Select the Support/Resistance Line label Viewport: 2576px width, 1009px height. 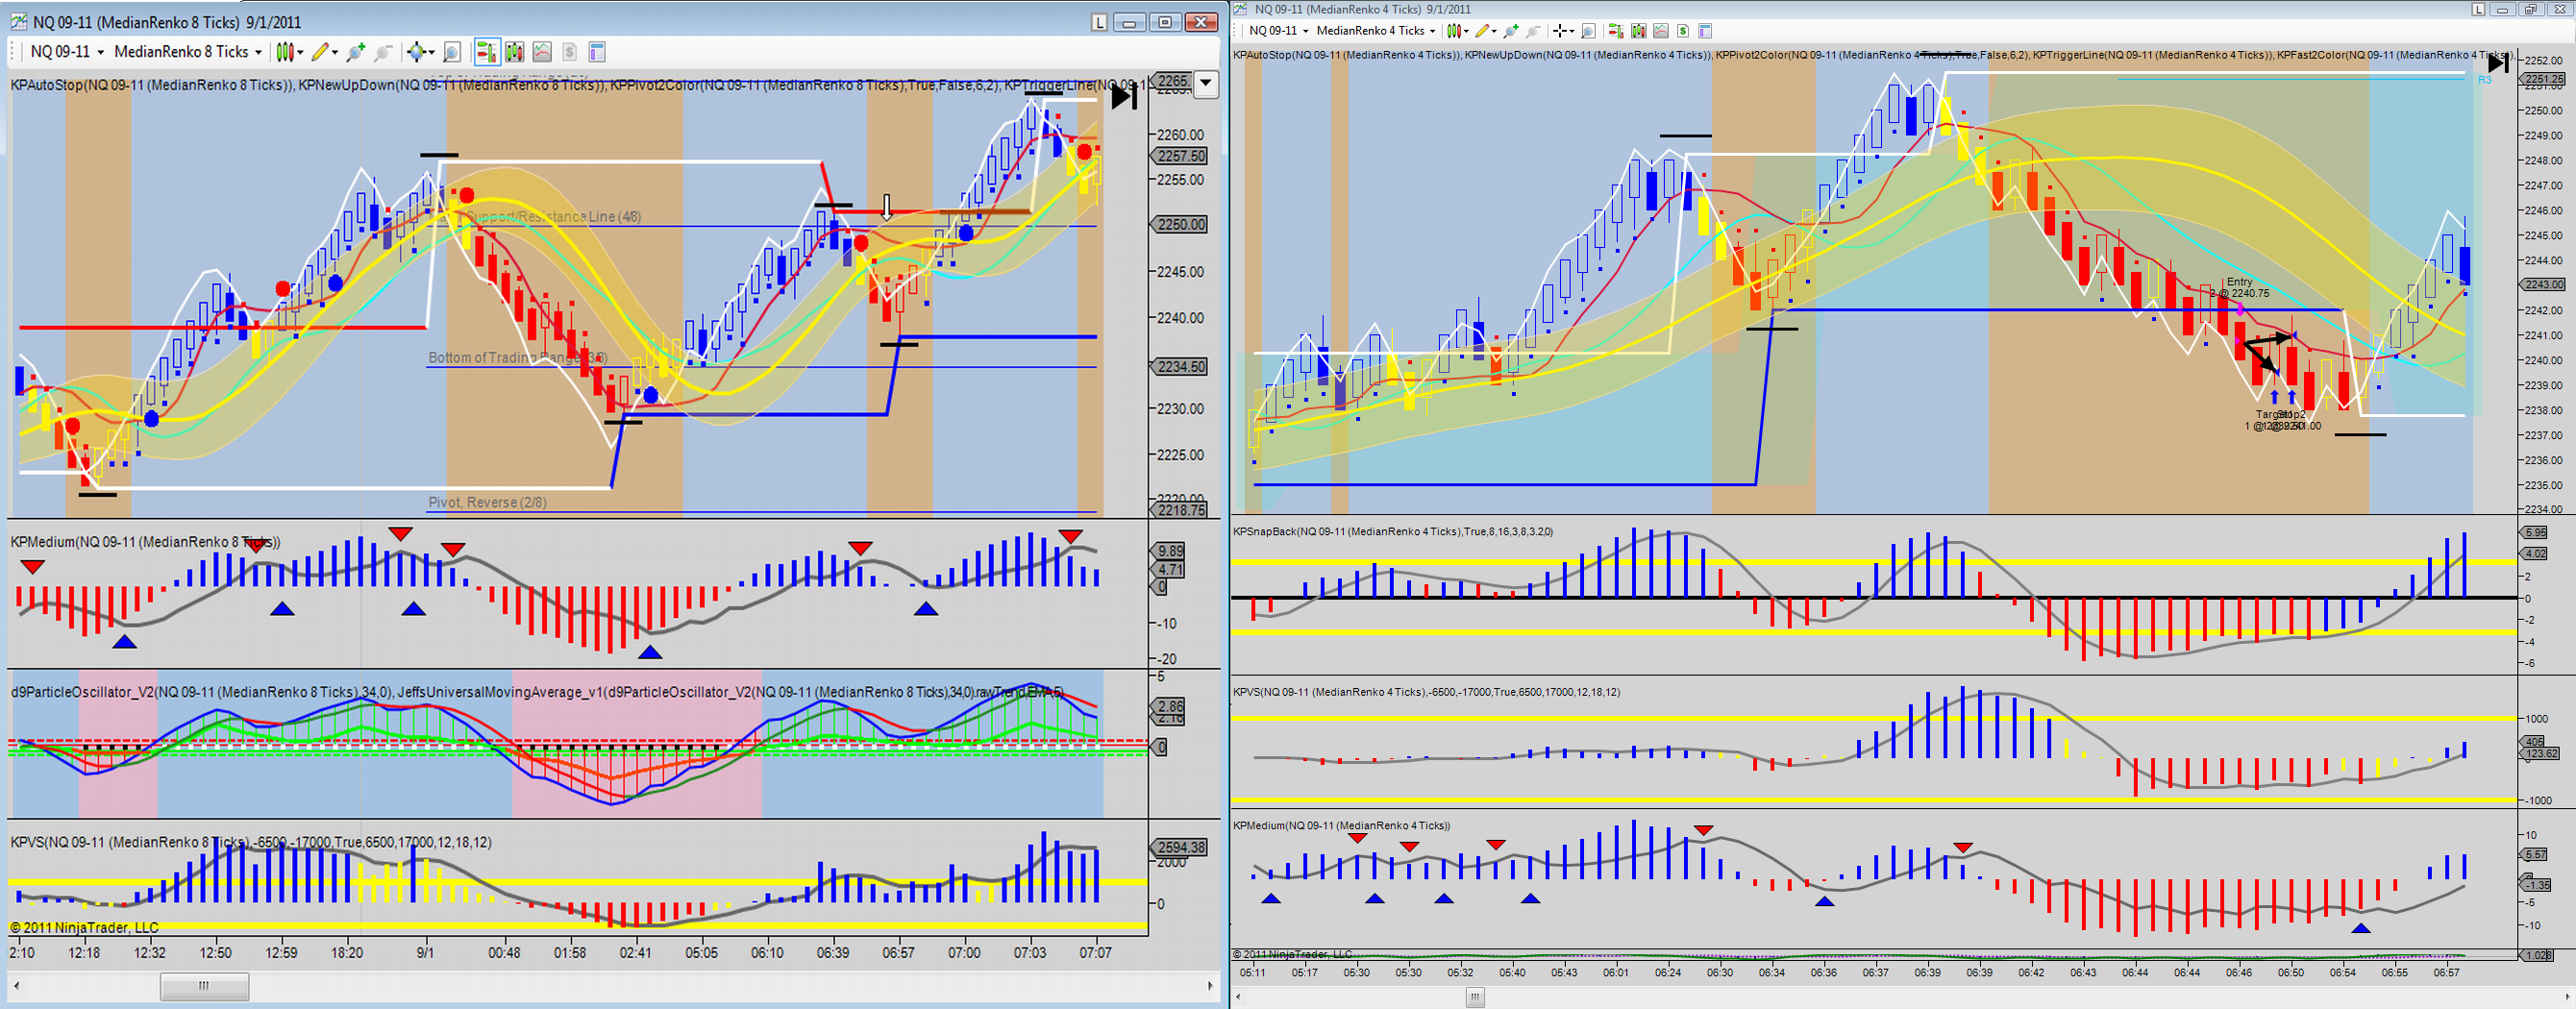coord(553,217)
